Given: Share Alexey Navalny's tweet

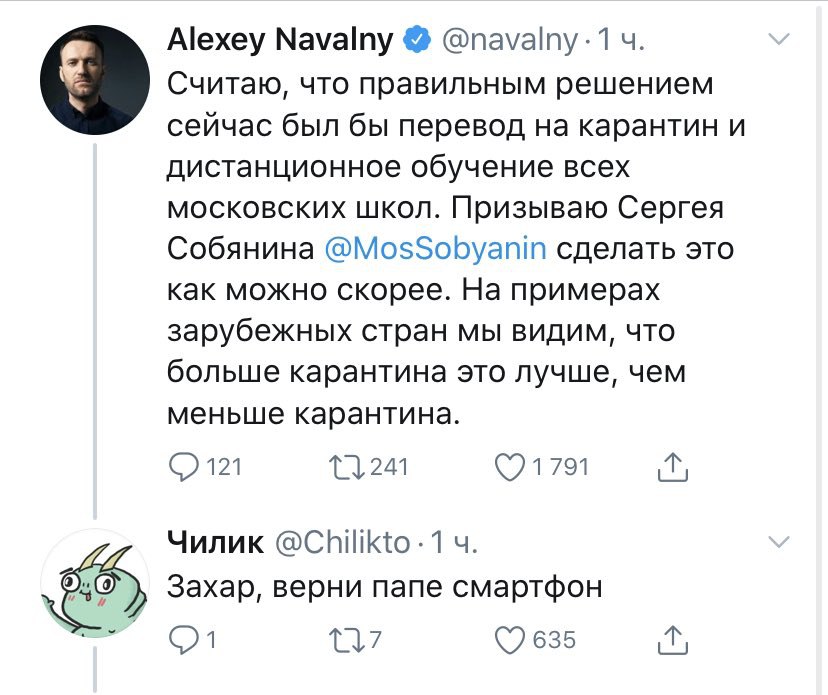Looking at the screenshot, I should click(674, 466).
